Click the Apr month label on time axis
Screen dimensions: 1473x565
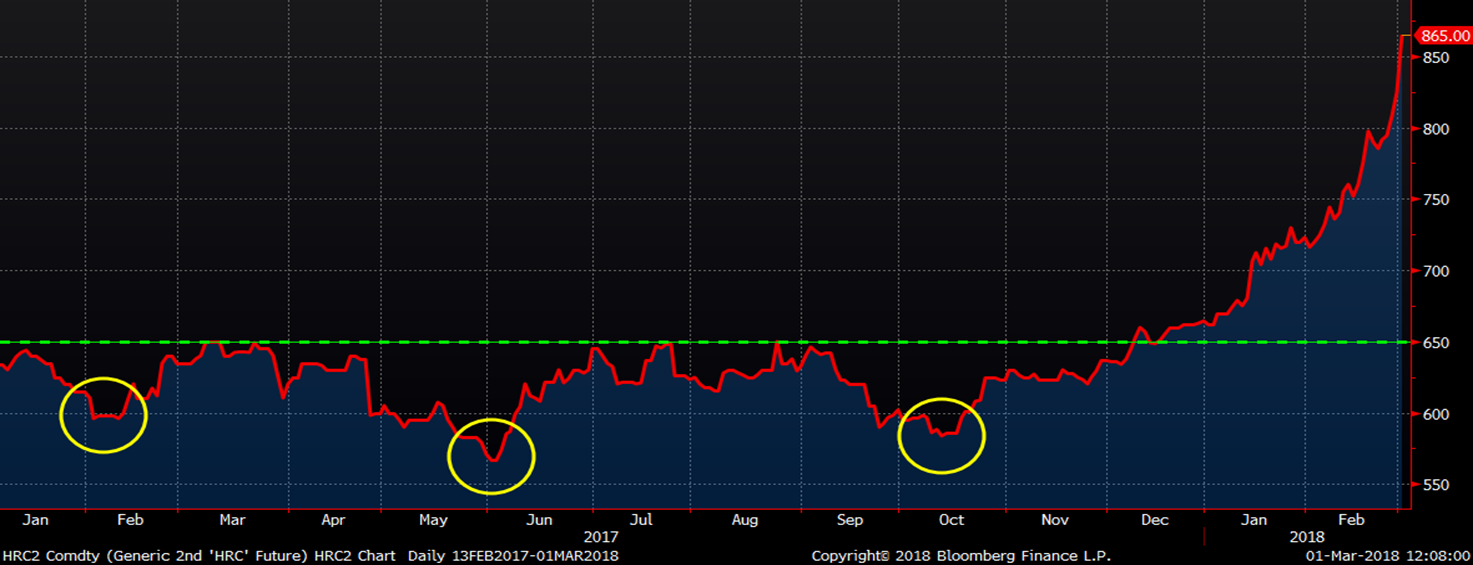333,520
